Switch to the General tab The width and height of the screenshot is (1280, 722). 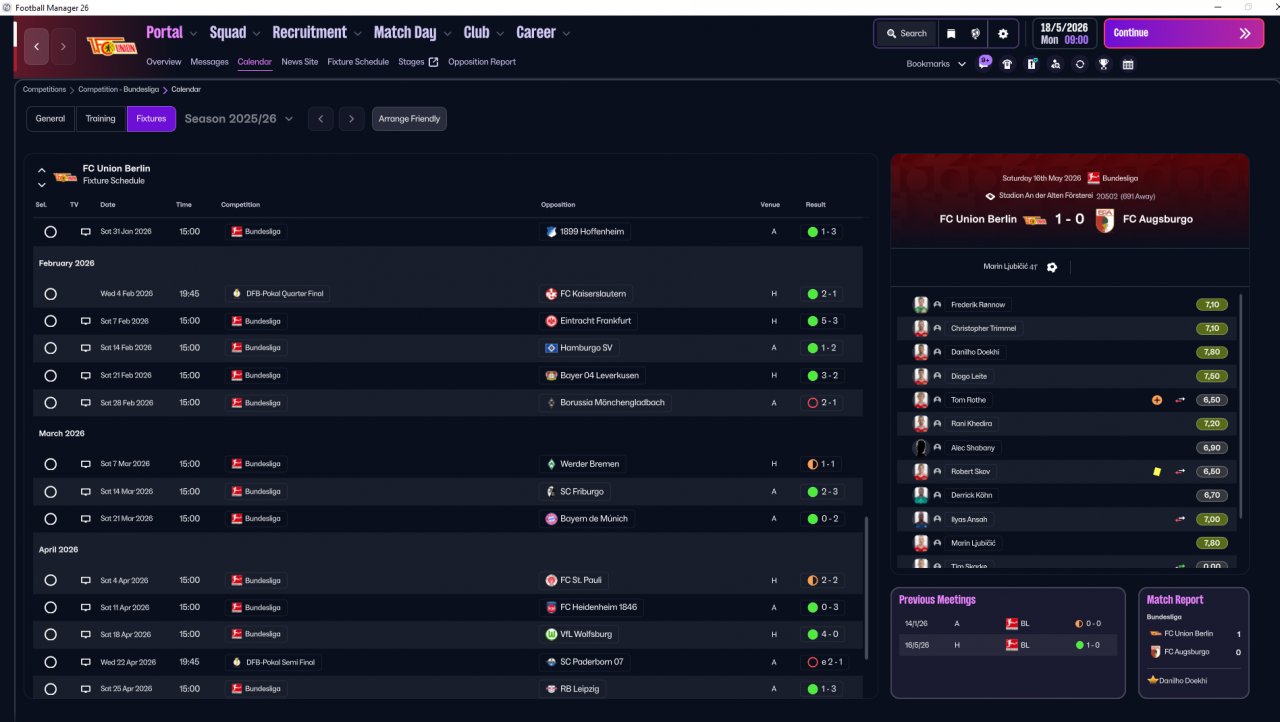(x=50, y=119)
